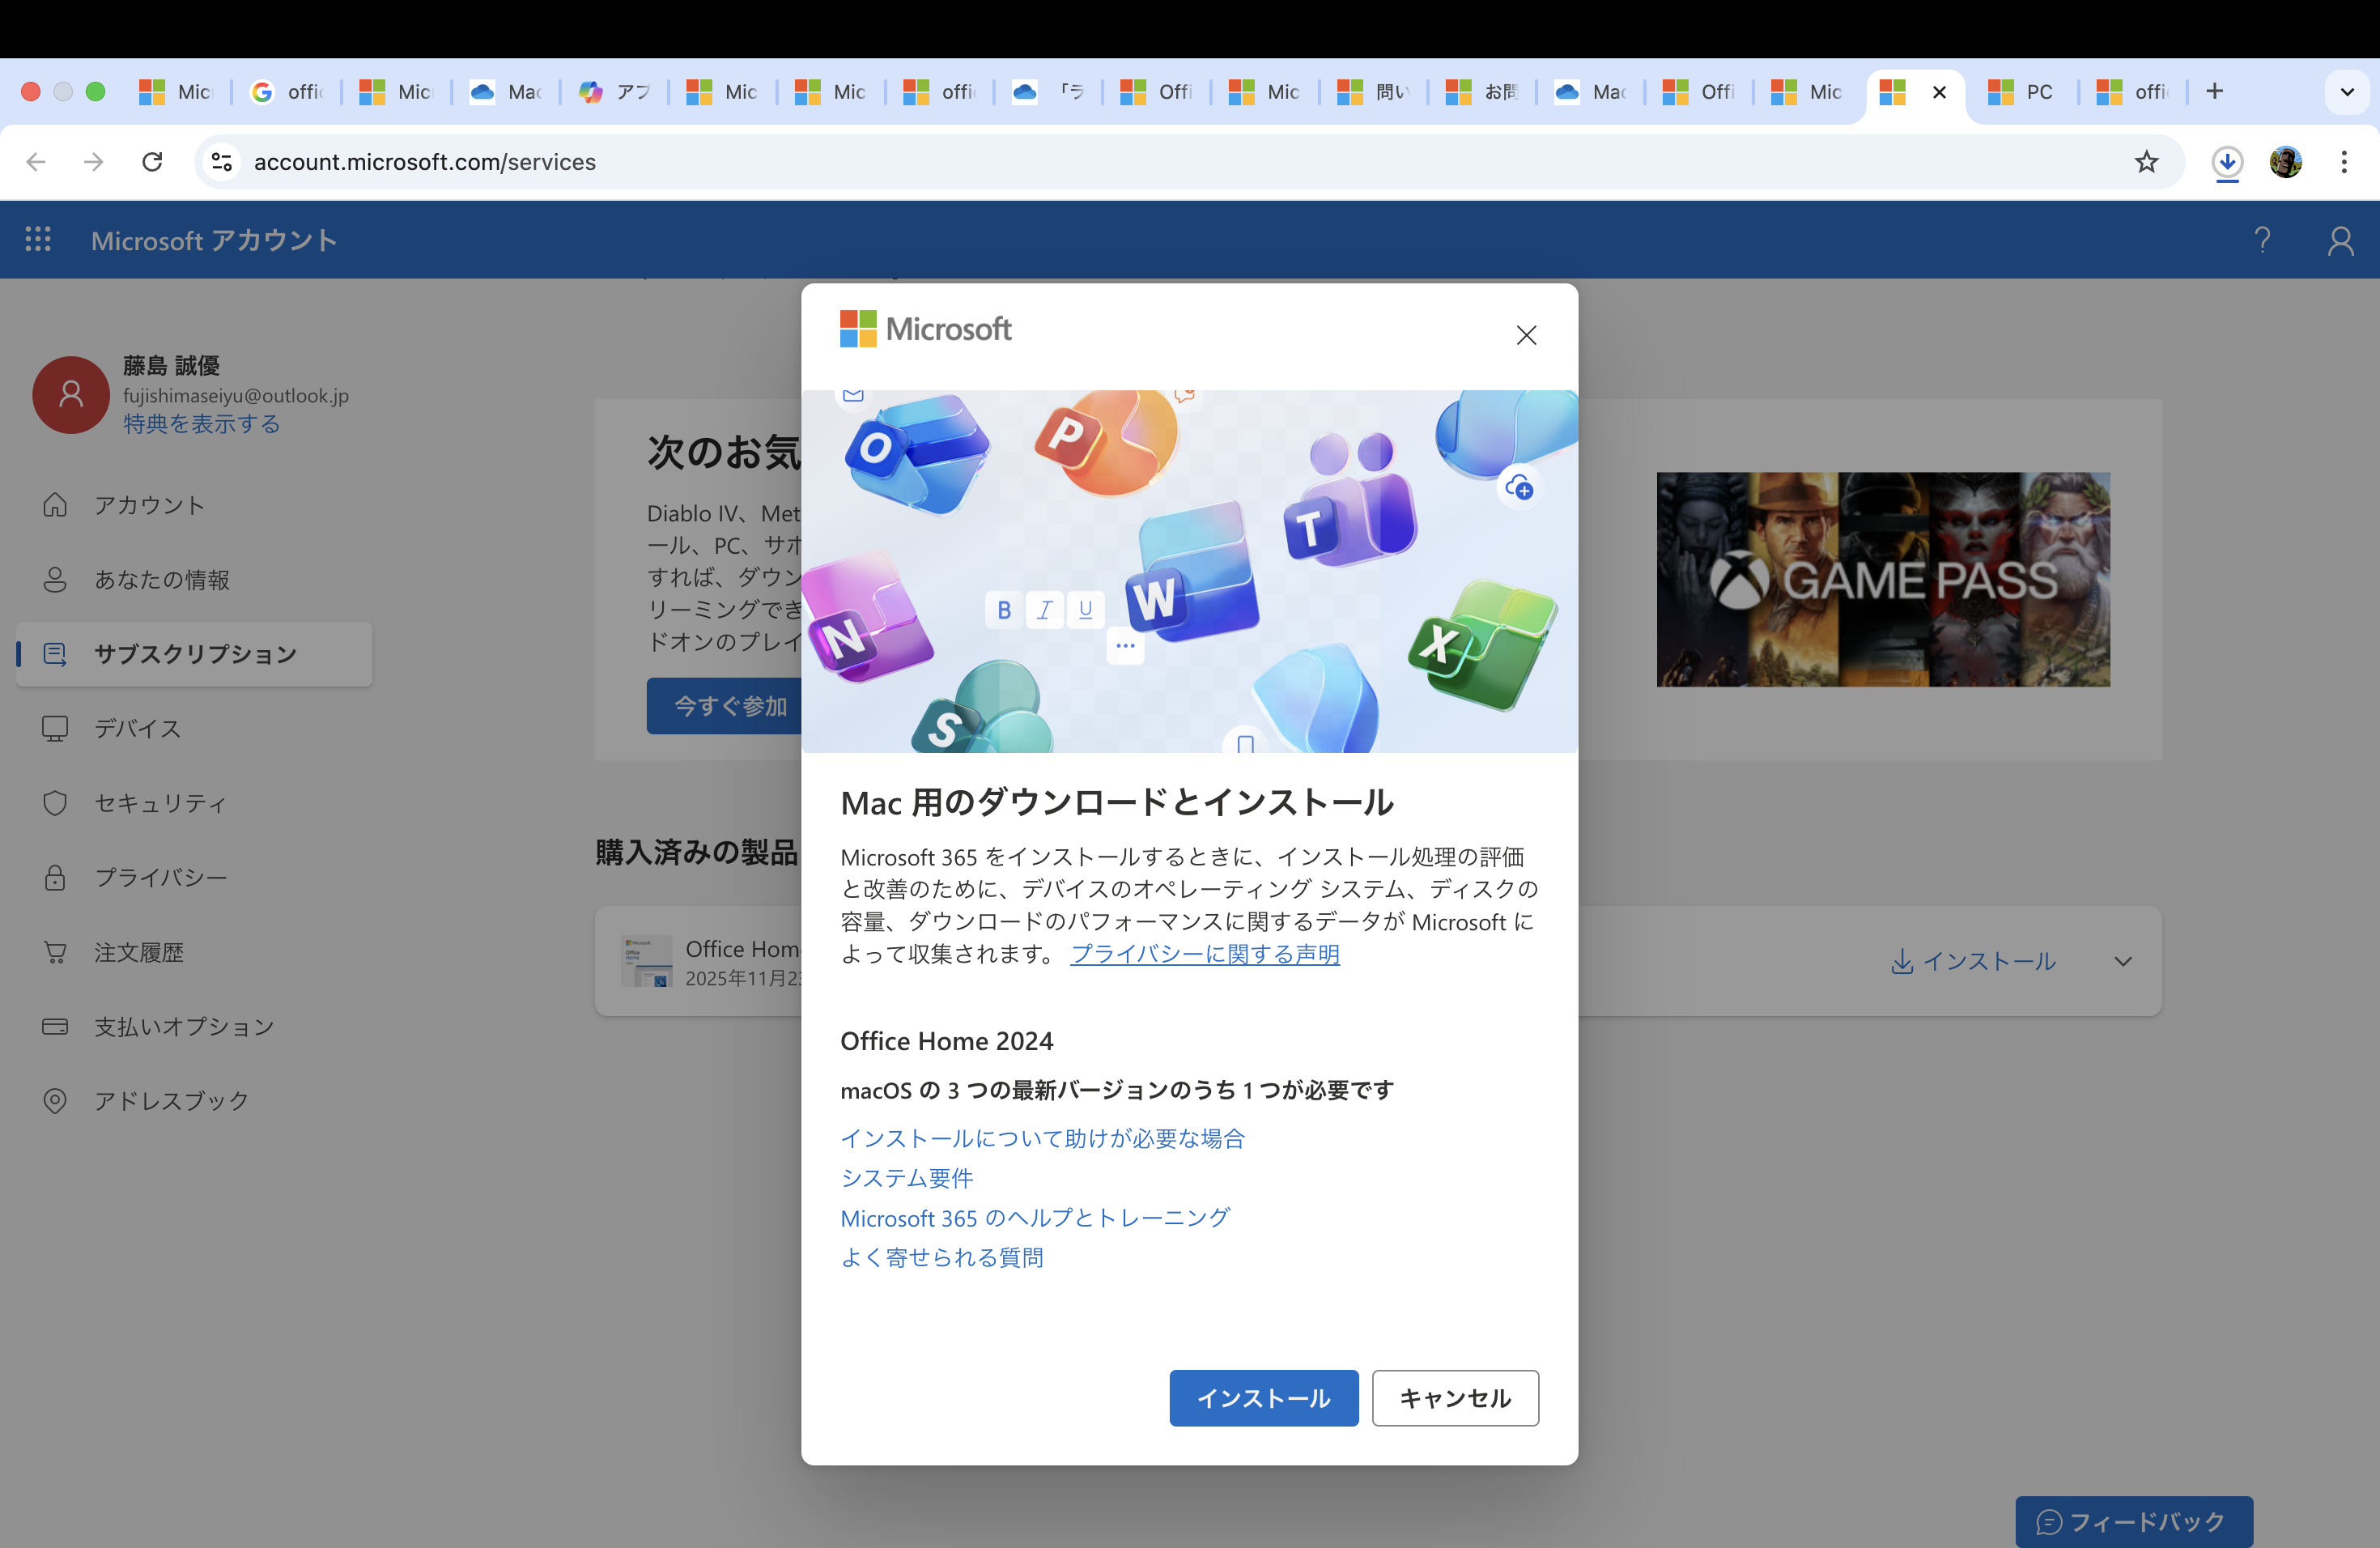
Task: Go back to the previous page
Action: (x=36, y=162)
